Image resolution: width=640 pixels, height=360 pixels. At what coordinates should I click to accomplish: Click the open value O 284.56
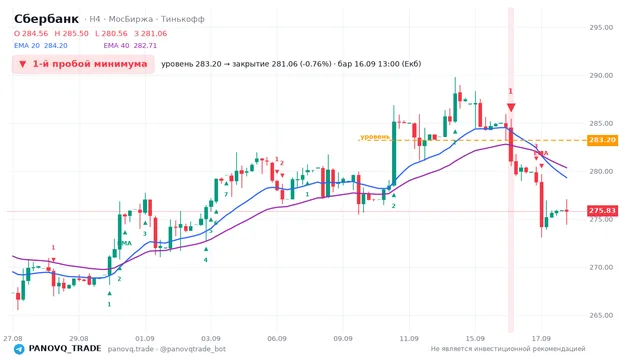(31, 33)
